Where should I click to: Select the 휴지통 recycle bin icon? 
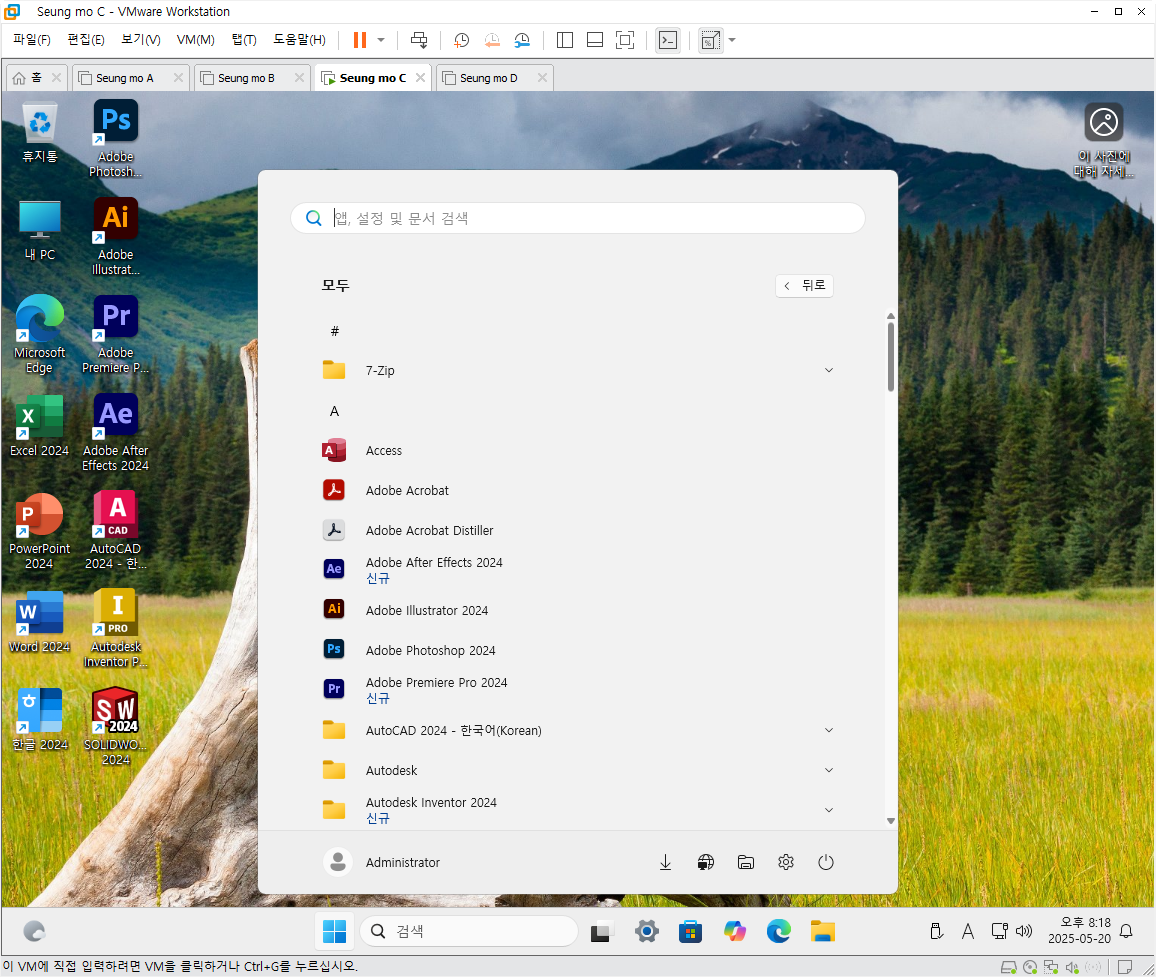39,132
